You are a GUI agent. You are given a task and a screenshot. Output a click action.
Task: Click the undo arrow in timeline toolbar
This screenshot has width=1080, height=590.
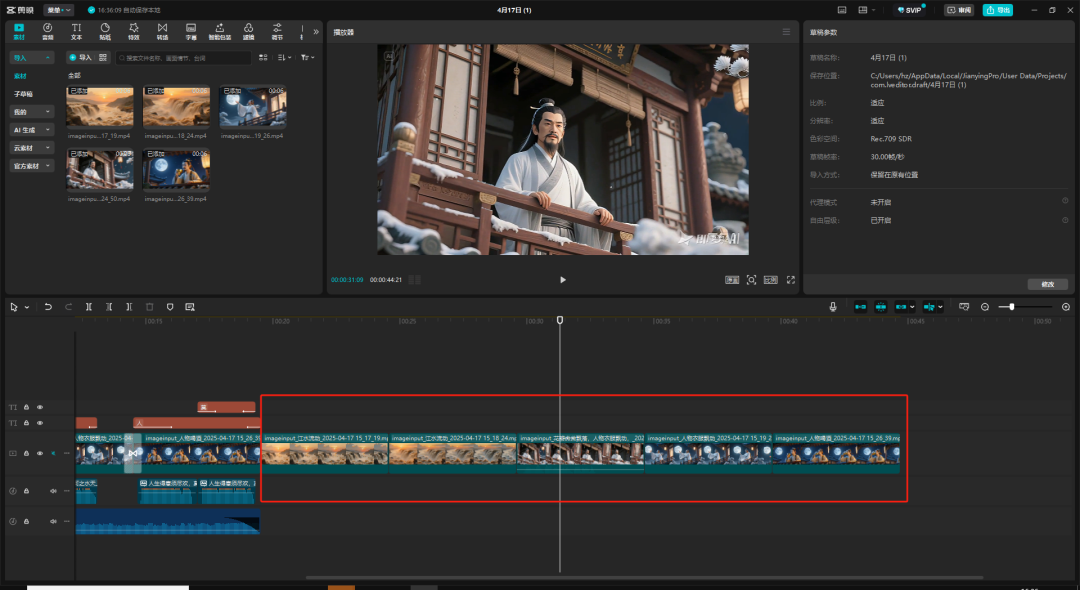(x=48, y=307)
